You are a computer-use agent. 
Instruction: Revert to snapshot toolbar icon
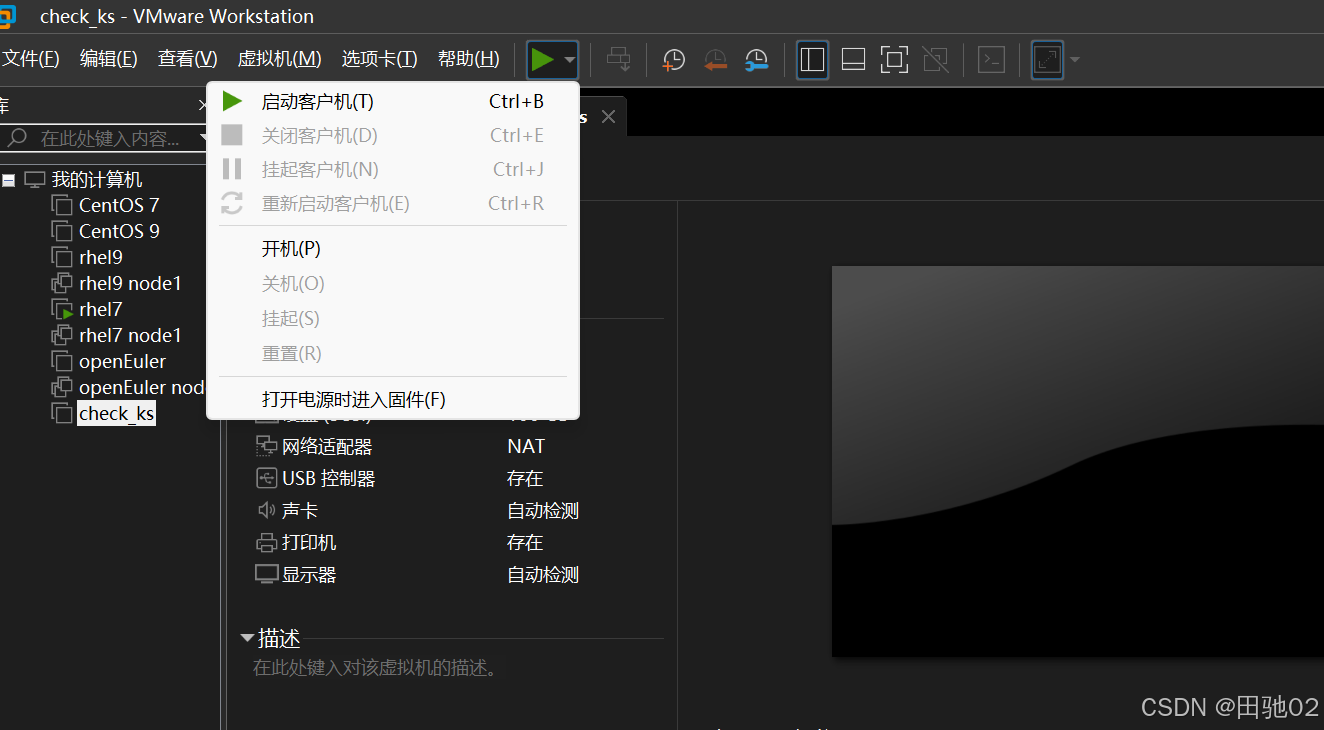[x=715, y=60]
